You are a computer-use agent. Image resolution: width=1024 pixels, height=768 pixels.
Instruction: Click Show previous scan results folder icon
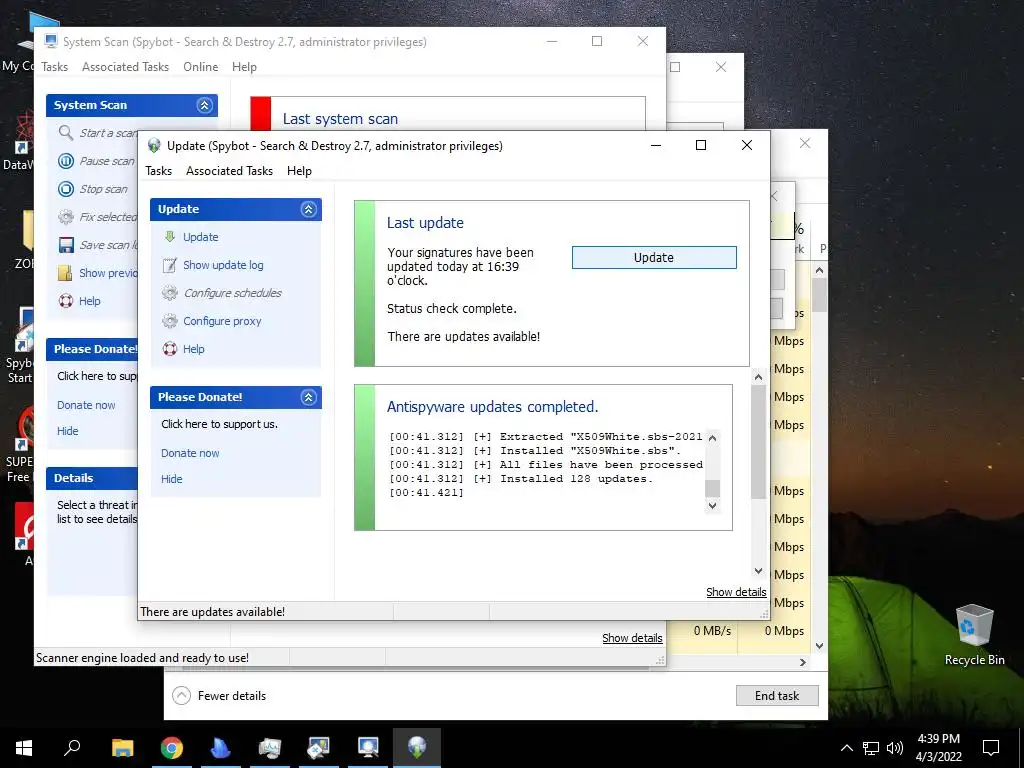click(x=66, y=273)
